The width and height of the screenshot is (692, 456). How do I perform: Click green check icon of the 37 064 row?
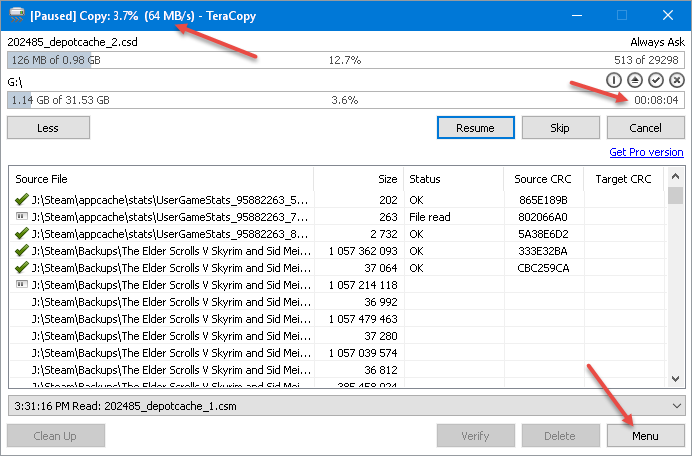(x=21, y=268)
